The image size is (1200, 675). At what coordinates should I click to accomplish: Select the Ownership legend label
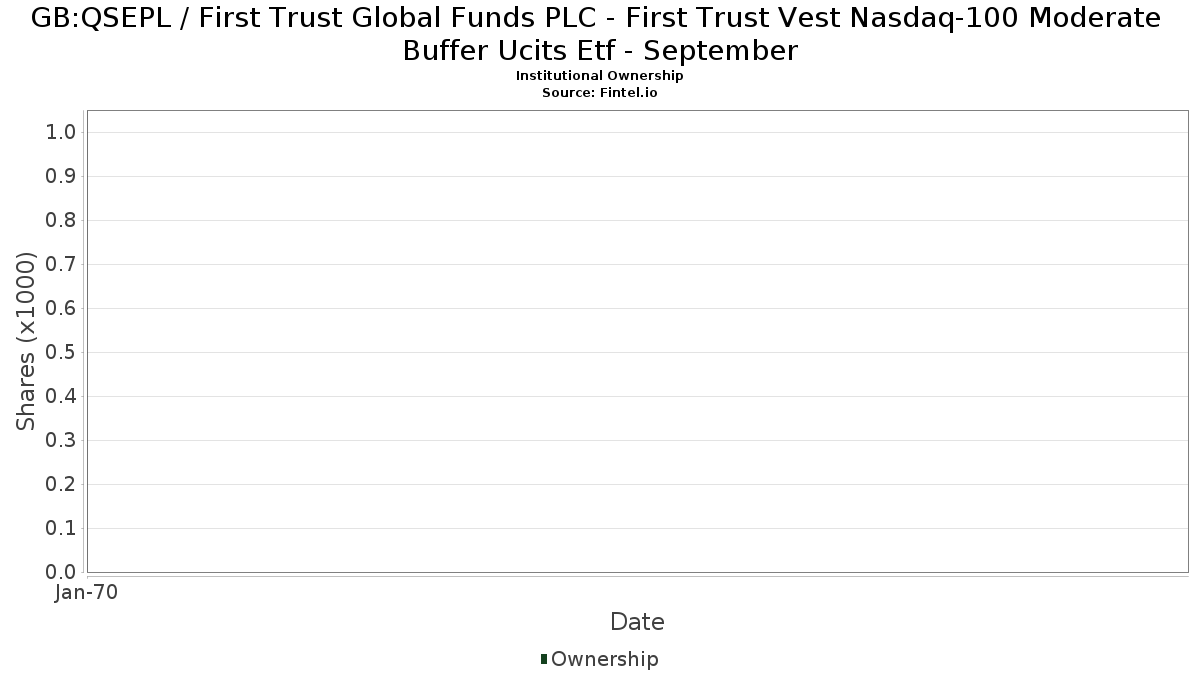tap(605, 659)
